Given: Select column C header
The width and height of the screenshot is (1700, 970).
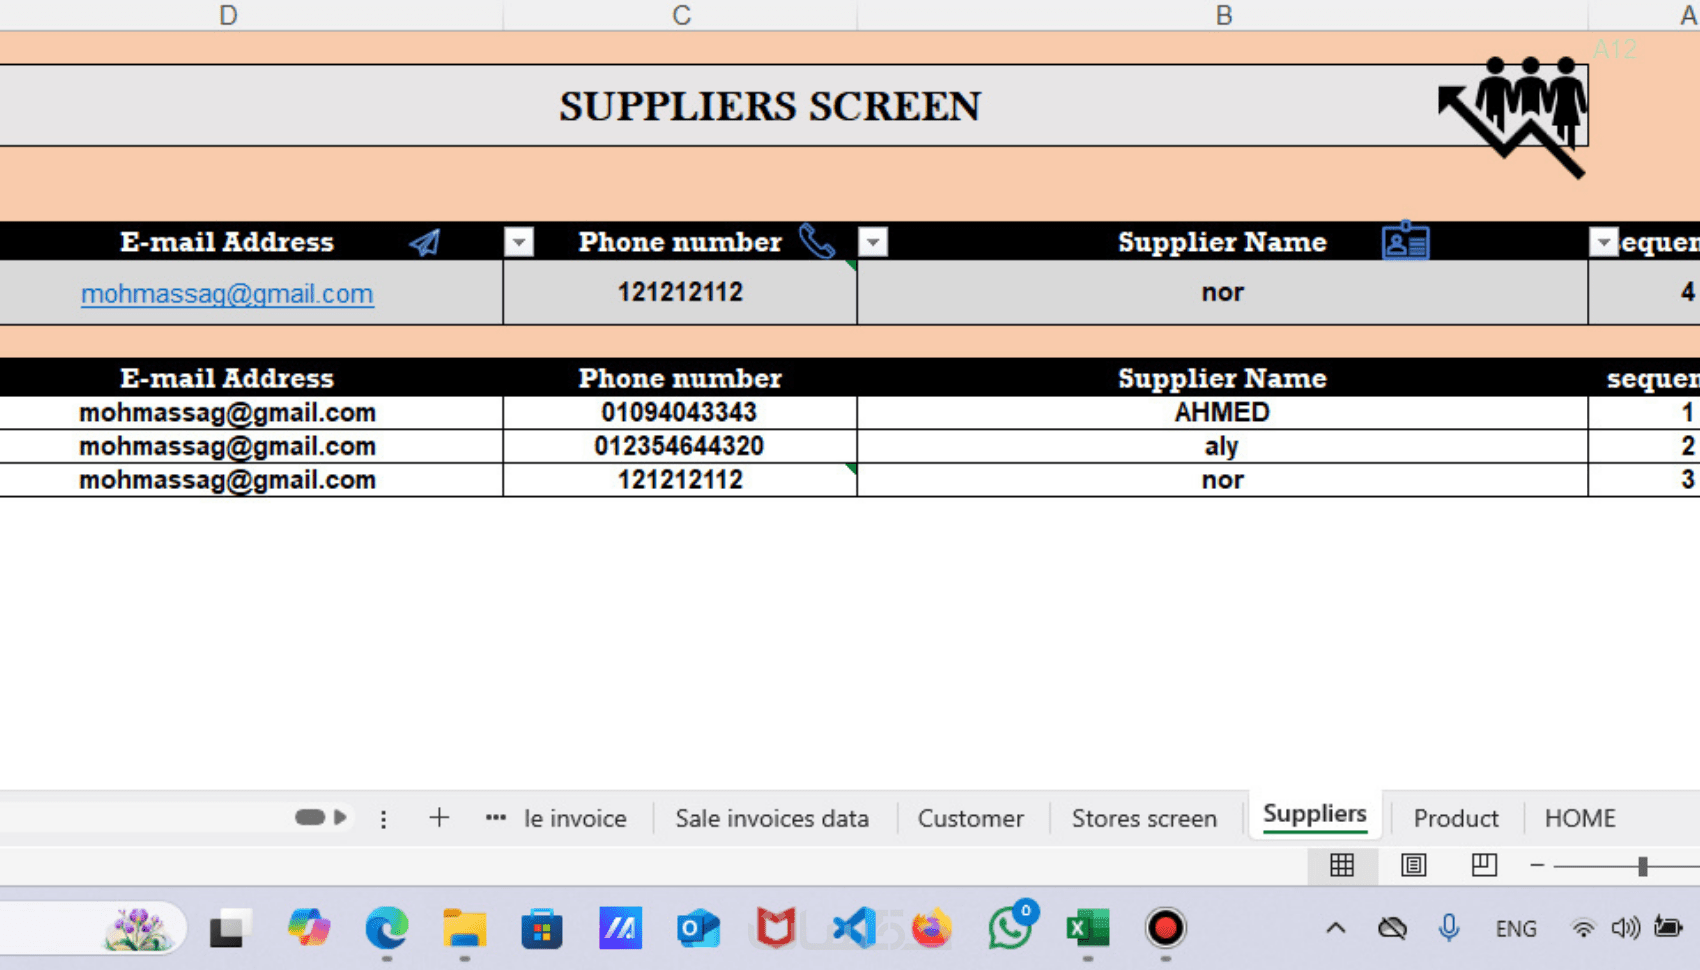Looking at the screenshot, I should (x=681, y=15).
